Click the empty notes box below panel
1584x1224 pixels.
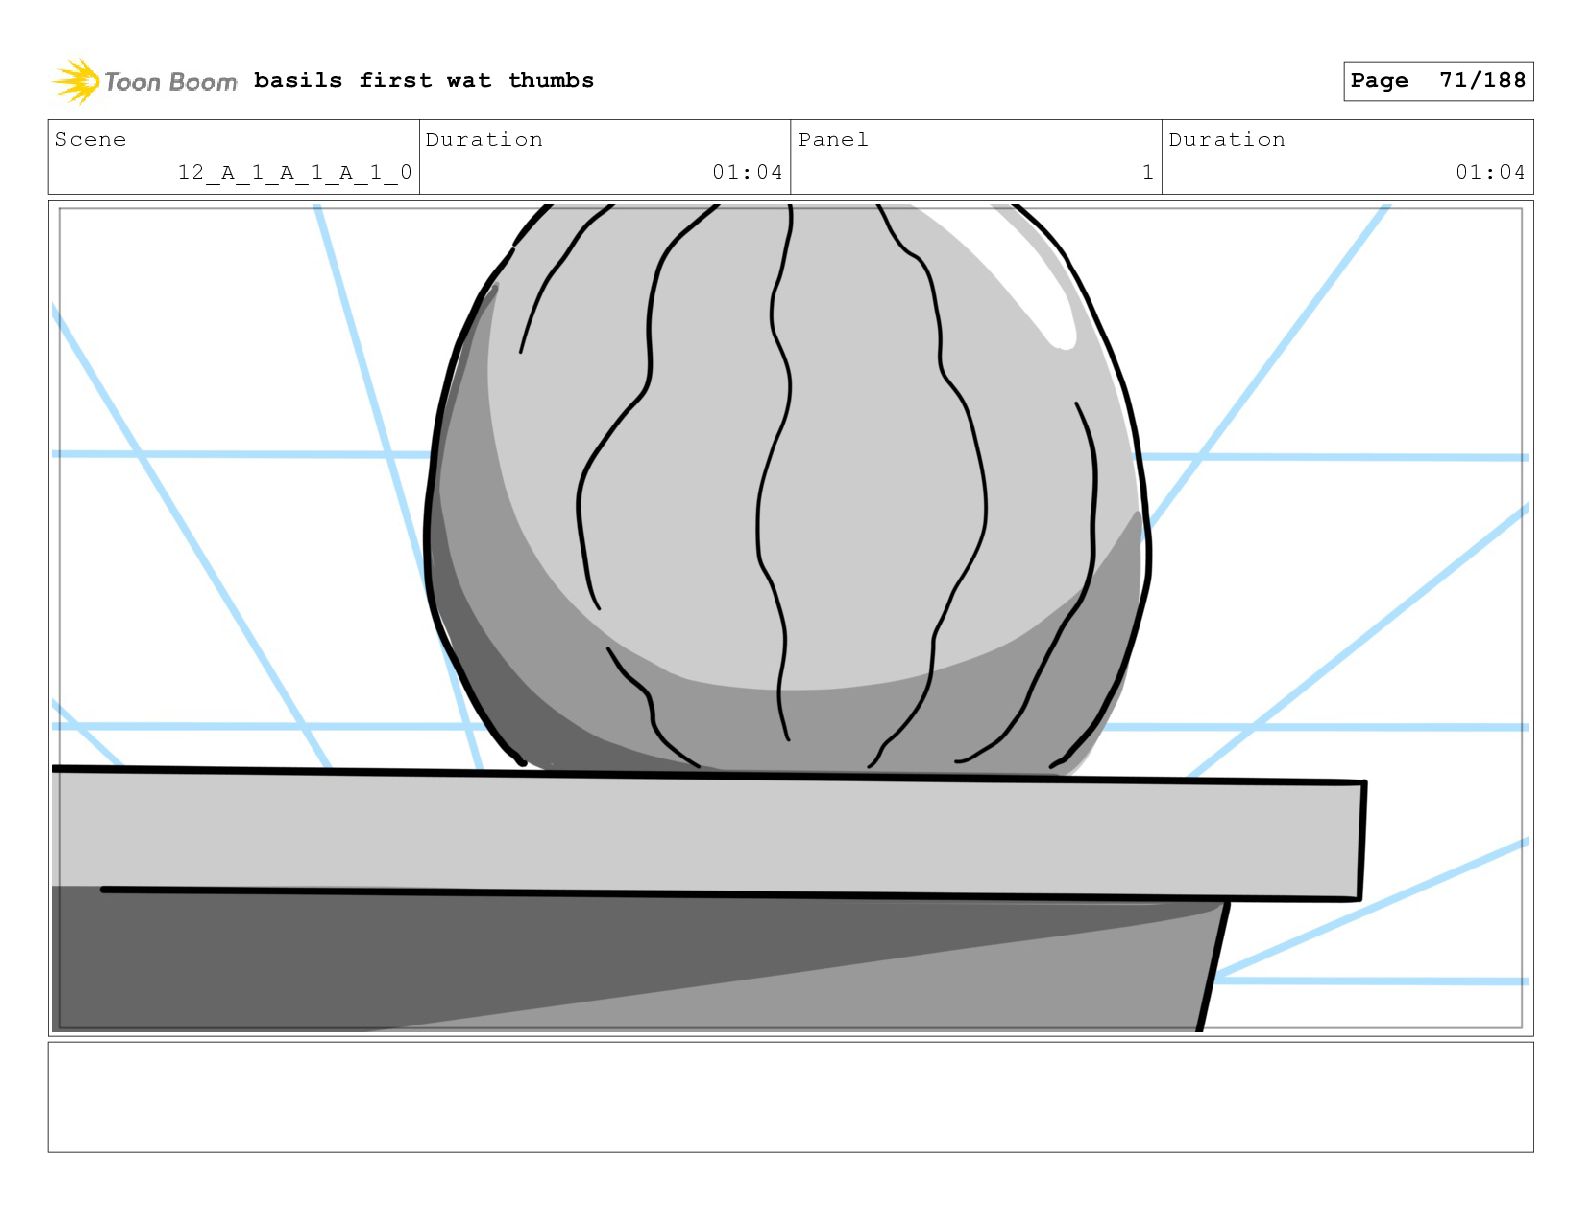point(790,1097)
